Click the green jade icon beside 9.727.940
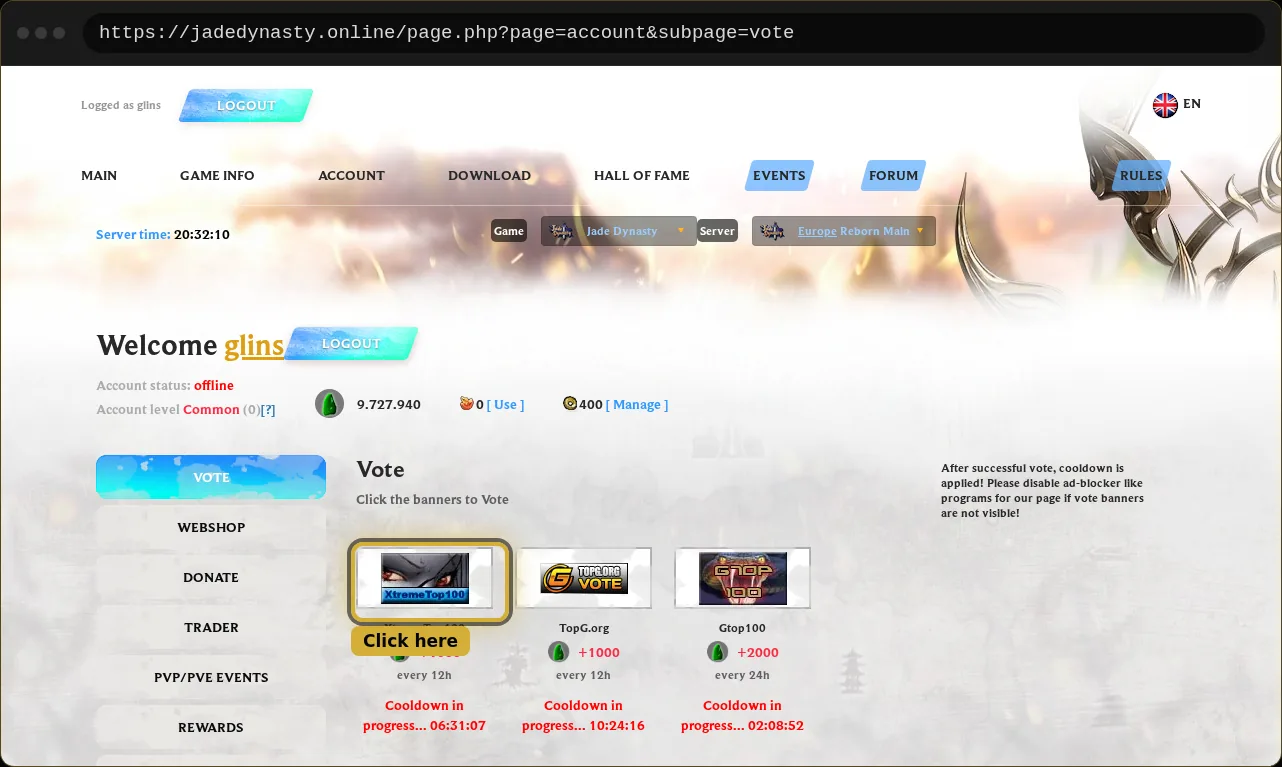 pos(329,404)
